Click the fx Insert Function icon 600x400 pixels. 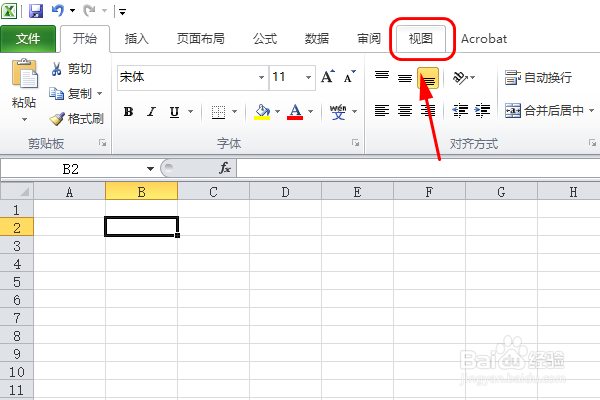(225, 168)
